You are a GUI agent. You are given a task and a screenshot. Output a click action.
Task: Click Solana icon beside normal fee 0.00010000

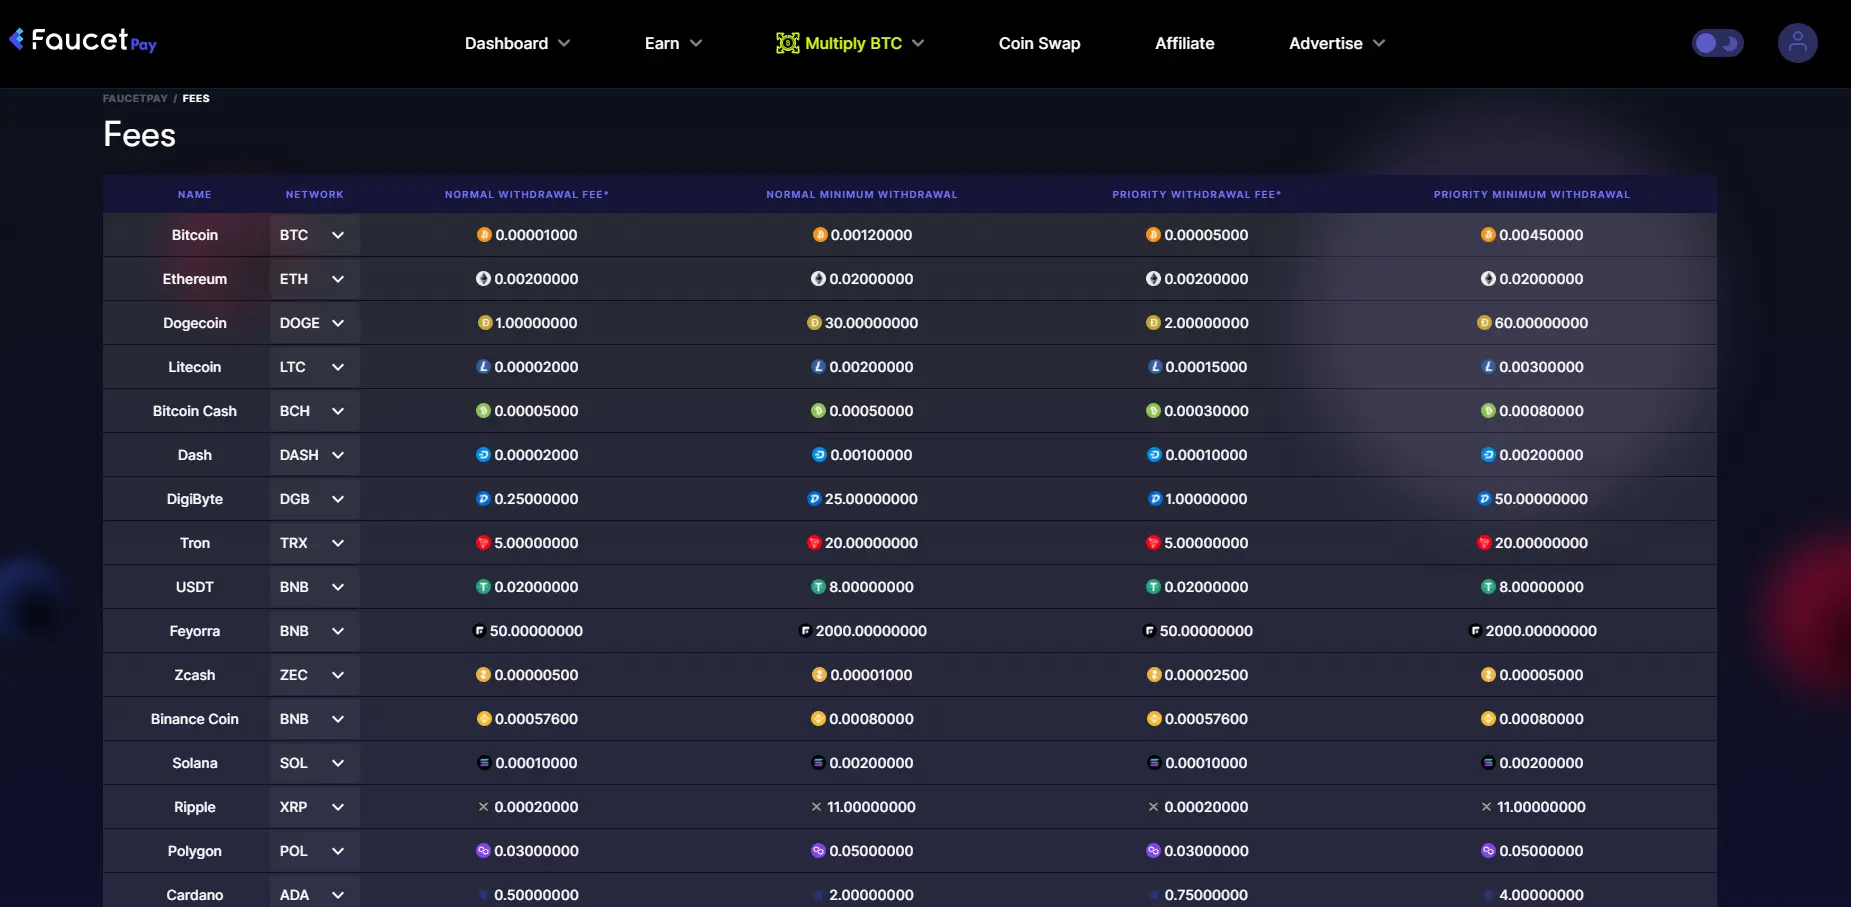point(484,763)
